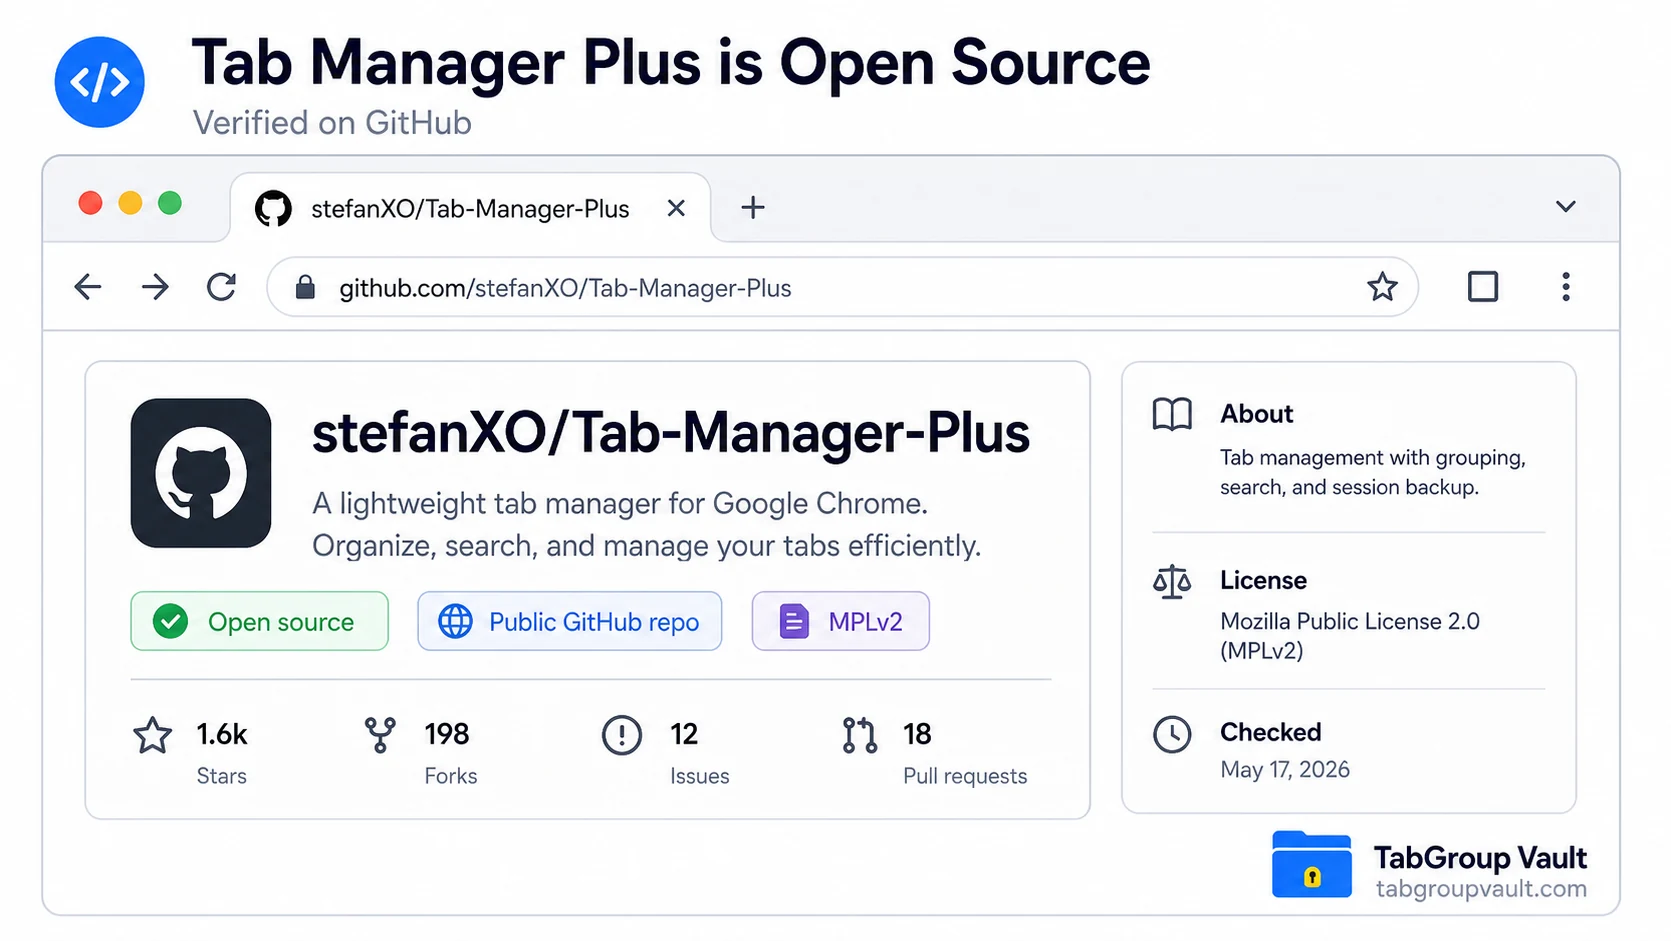Screen dimensions: 1671x941
Task: Click the Public GitHub repo badge
Action: pos(569,621)
